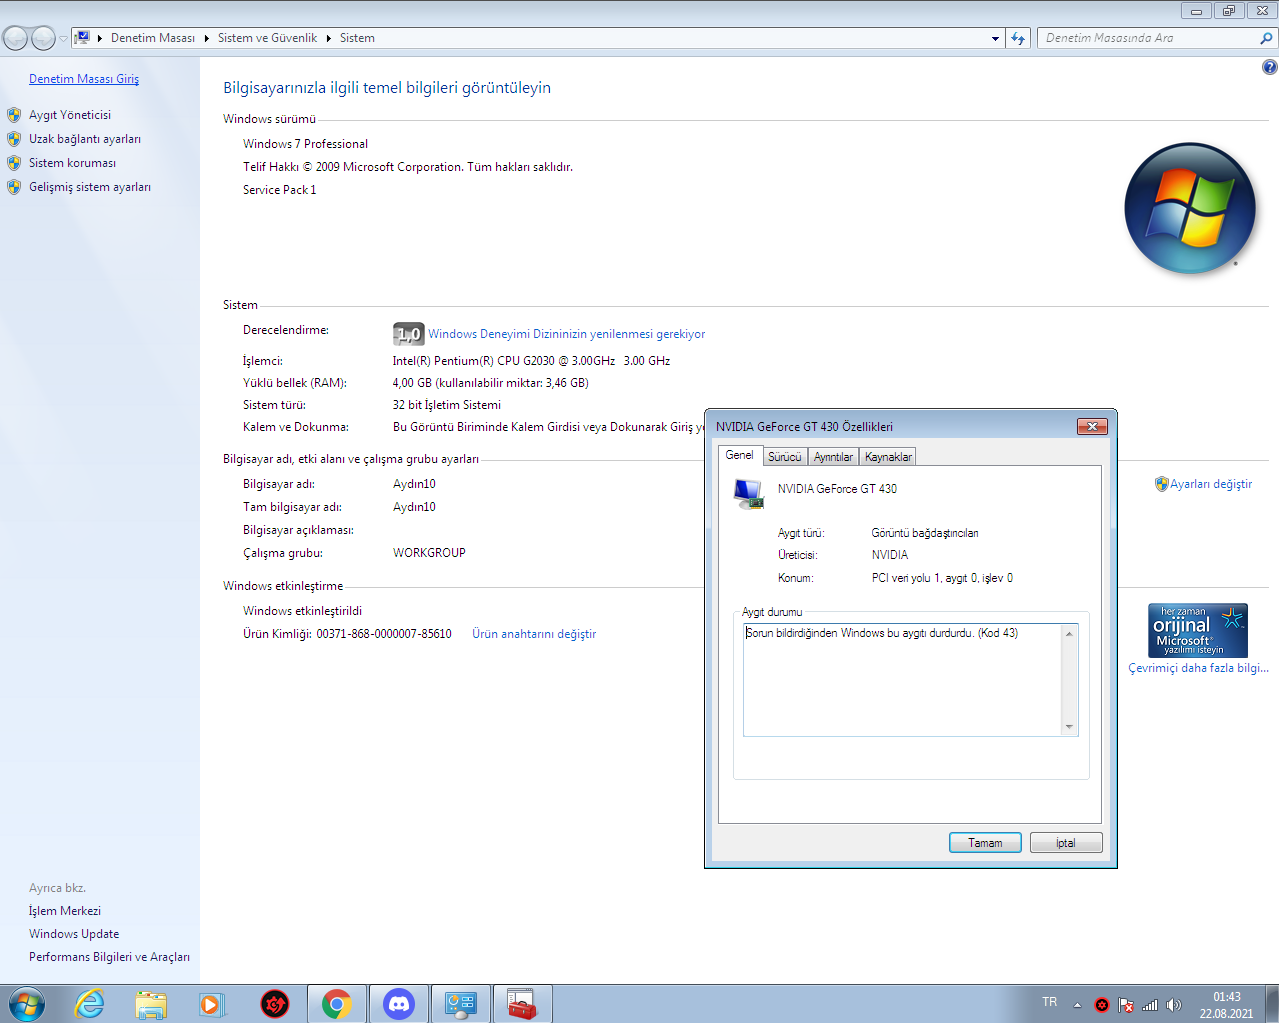Open Windows Media Player from the taskbar
Screen dimensions: 1279x1023
pos(213,1004)
